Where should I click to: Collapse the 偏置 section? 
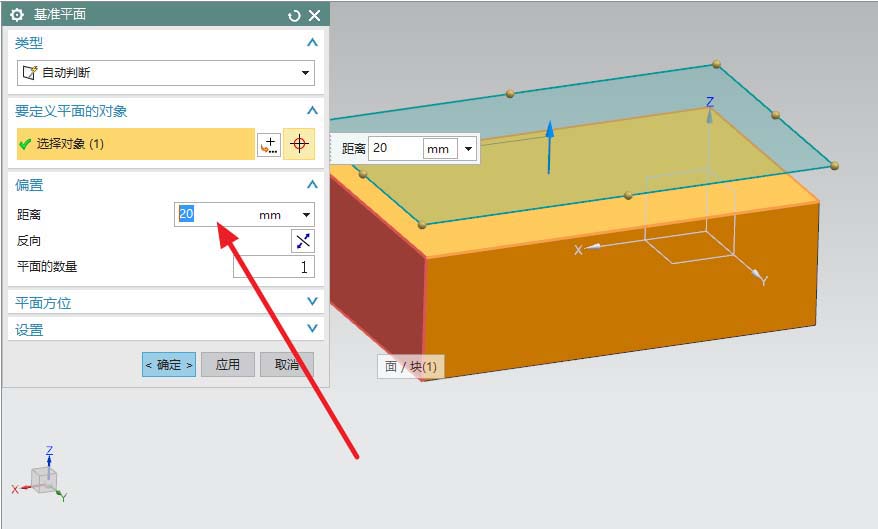point(312,184)
